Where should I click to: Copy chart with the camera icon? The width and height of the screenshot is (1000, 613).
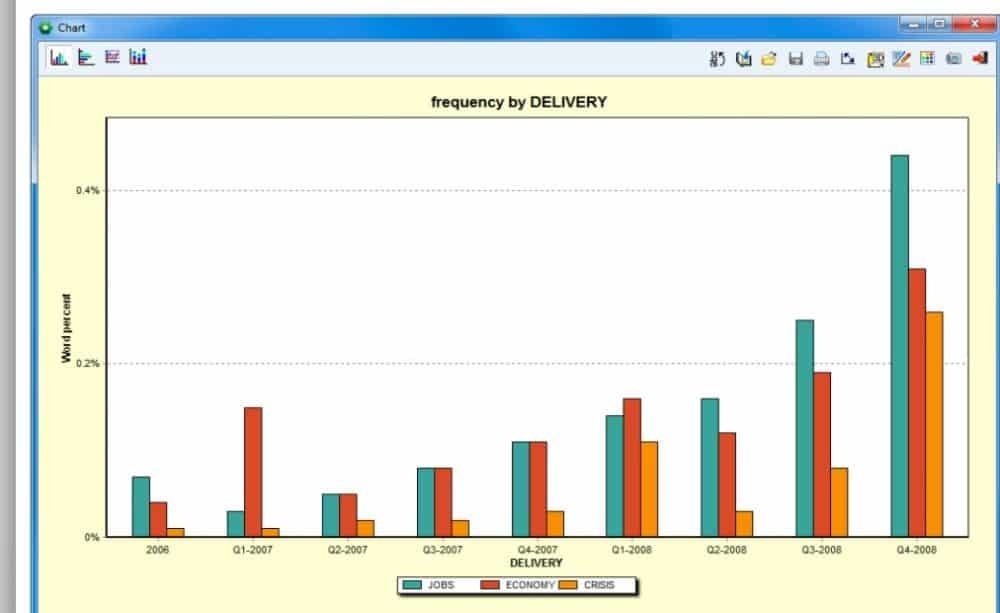click(953, 60)
